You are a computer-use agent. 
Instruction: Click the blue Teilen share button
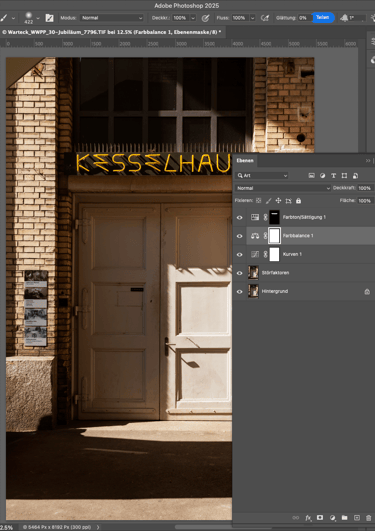tap(323, 17)
